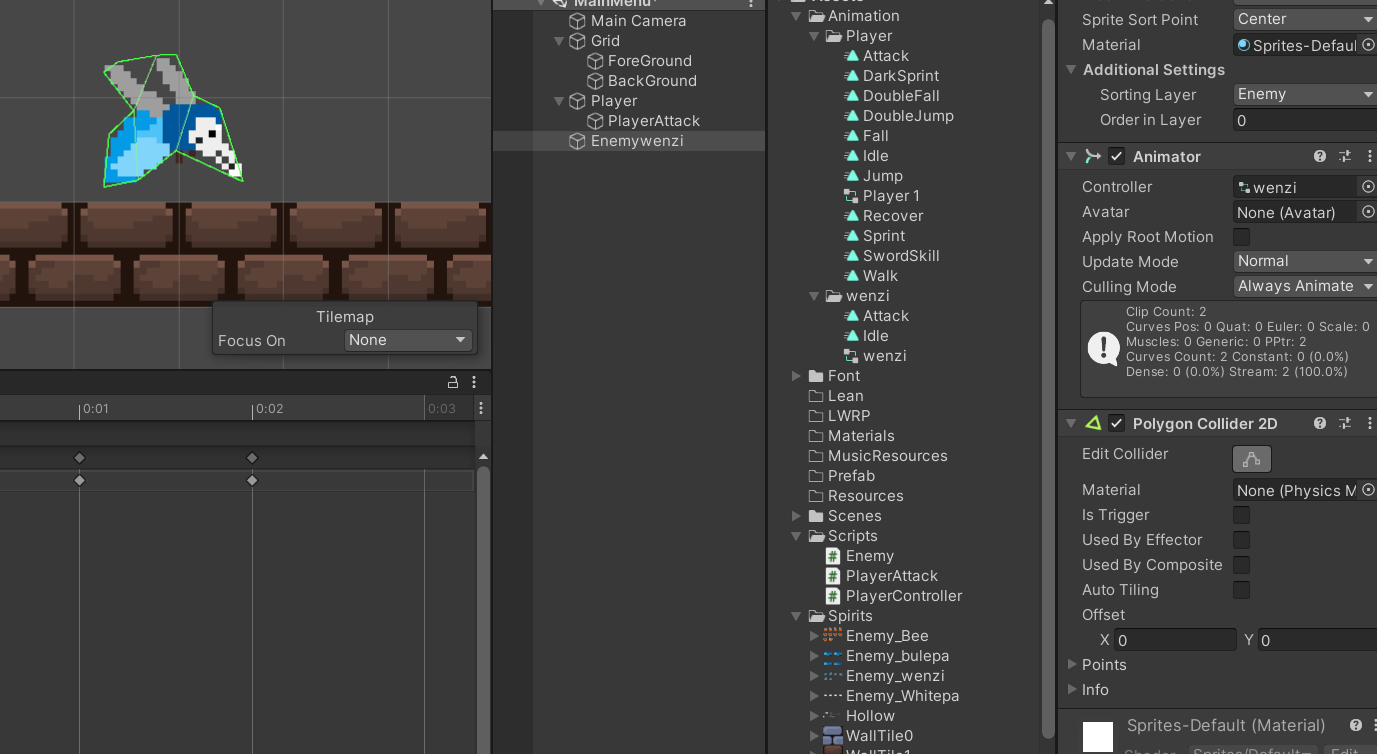Collapse the Grid hierarchy item
The image size is (1377, 754).
559,41
